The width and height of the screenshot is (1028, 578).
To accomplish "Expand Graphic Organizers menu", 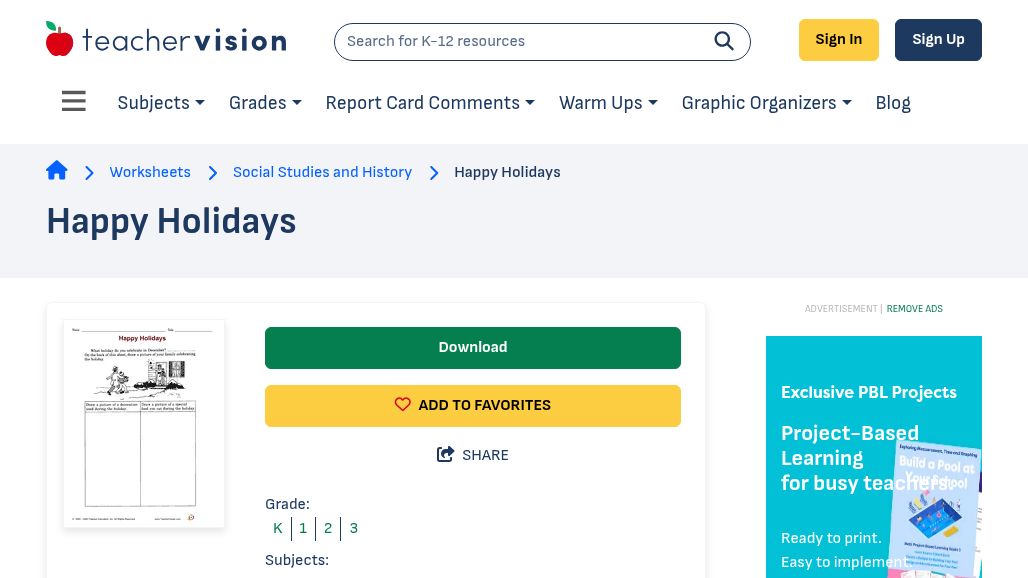I will coord(766,103).
